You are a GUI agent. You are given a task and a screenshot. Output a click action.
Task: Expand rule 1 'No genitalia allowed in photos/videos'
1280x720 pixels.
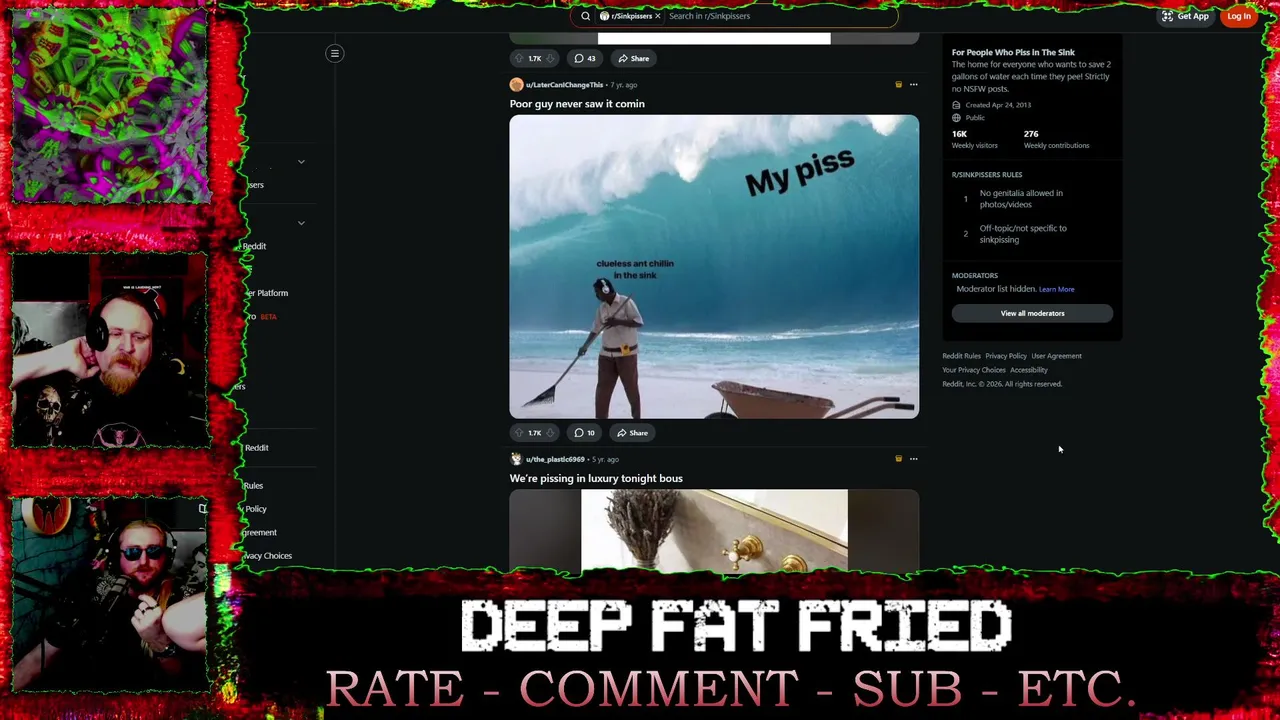tap(1032, 199)
